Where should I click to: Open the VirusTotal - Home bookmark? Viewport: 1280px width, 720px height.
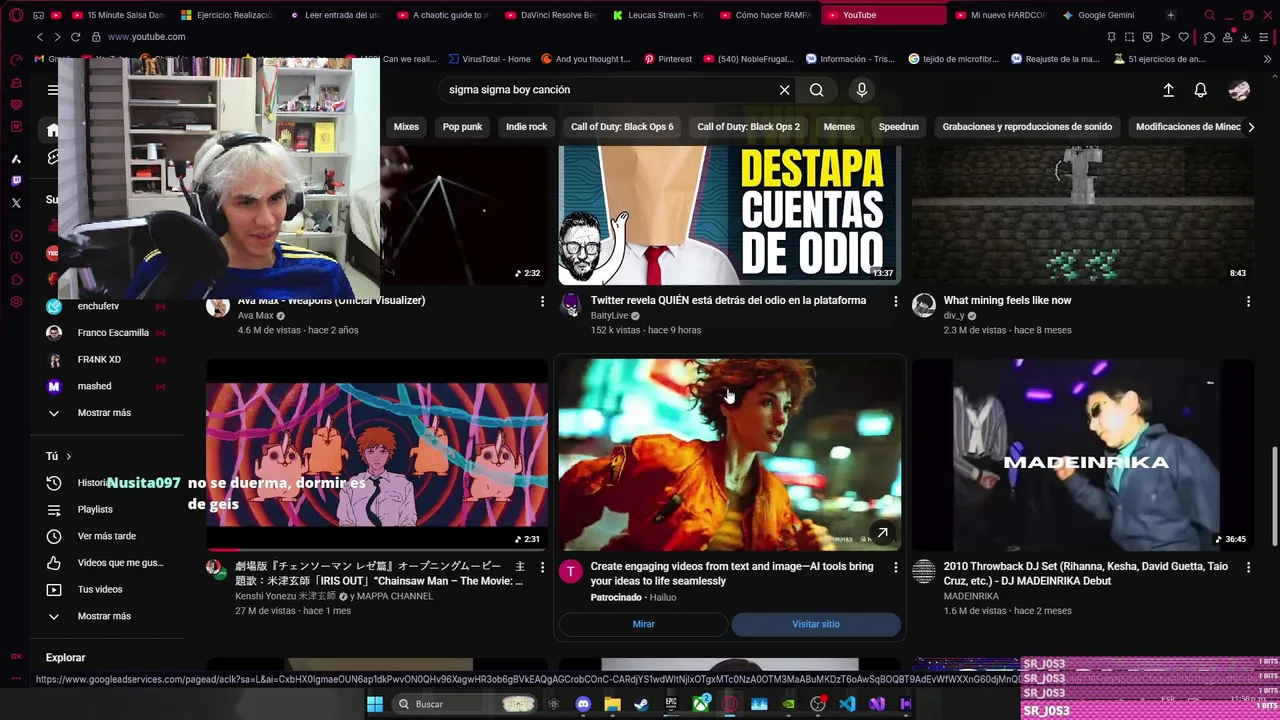click(x=490, y=59)
